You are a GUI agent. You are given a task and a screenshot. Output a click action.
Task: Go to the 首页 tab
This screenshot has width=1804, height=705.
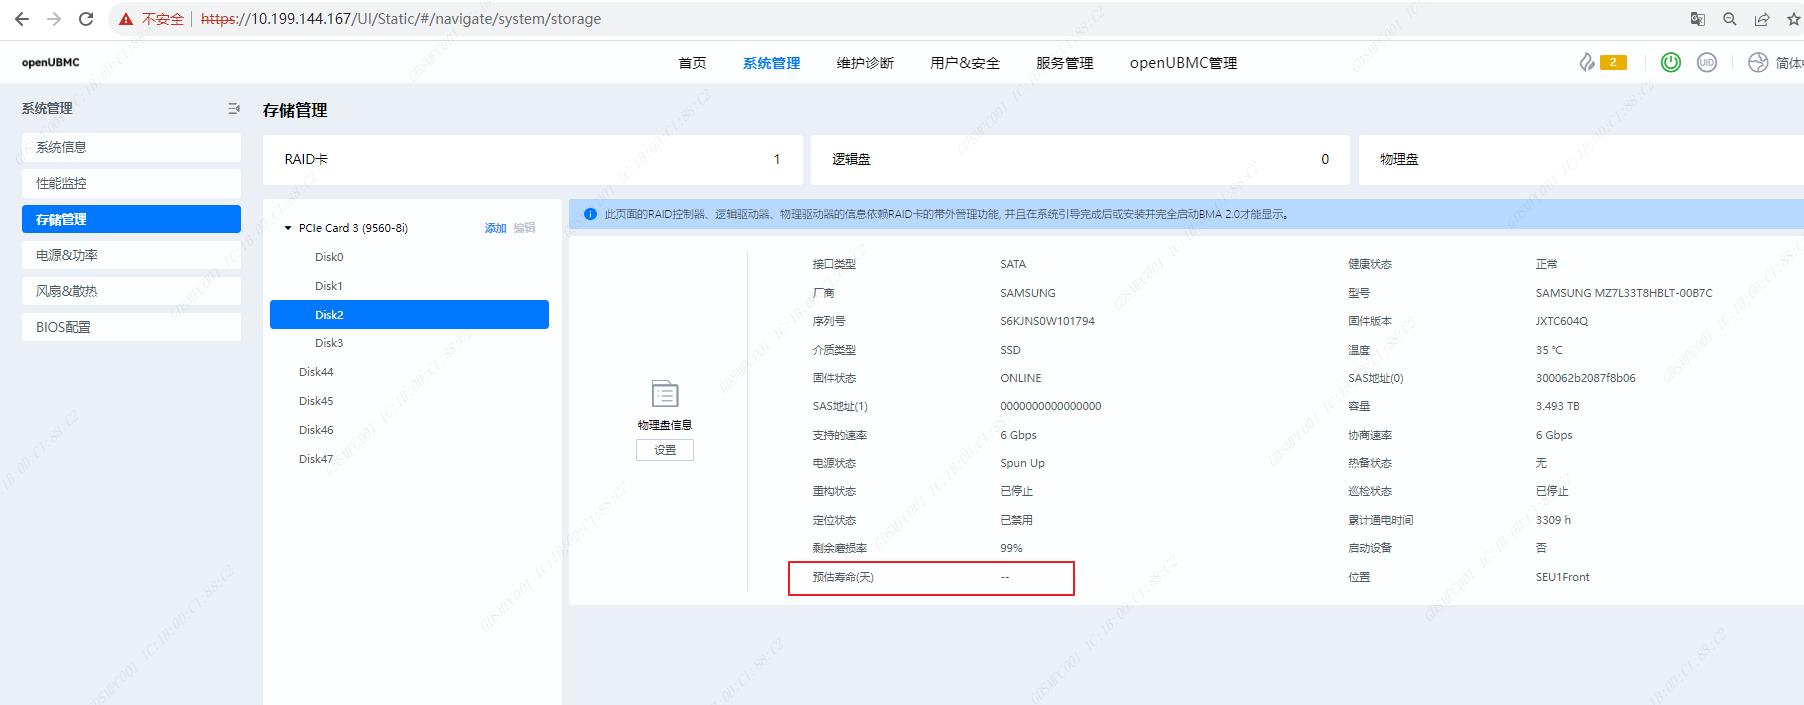692,63
